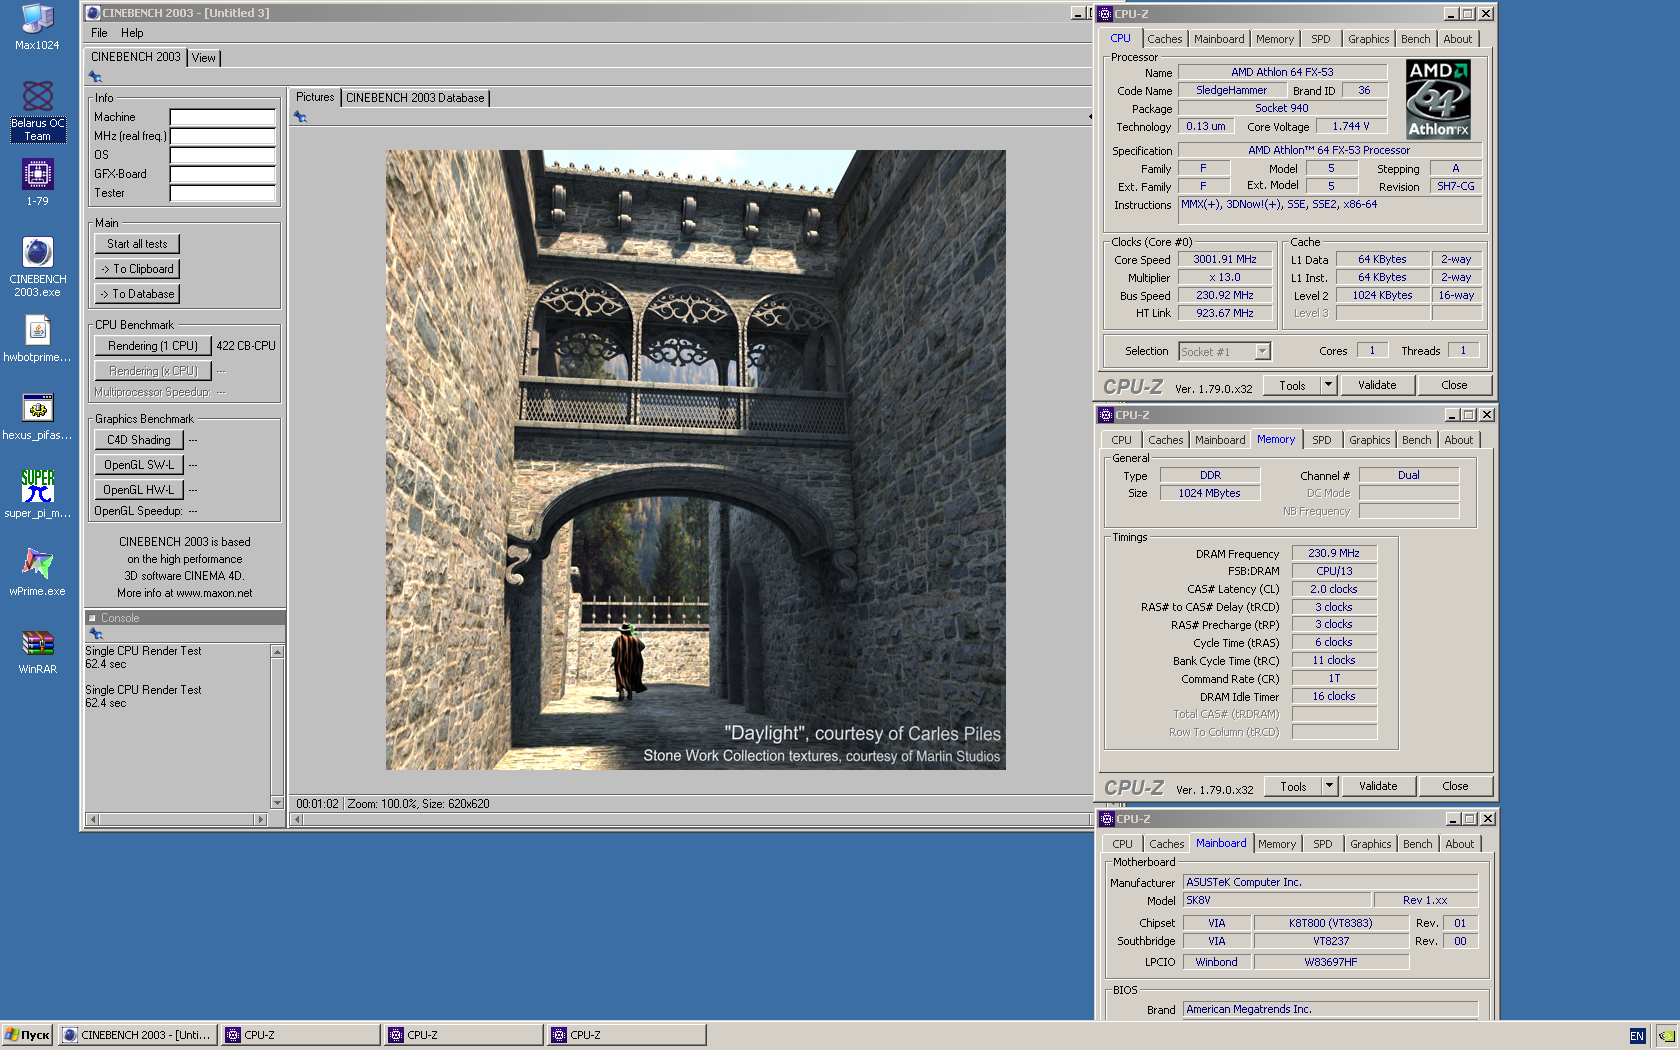Click the pin icon in the Console panel
The width and height of the screenshot is (1680, 1050).
point(96,634)
